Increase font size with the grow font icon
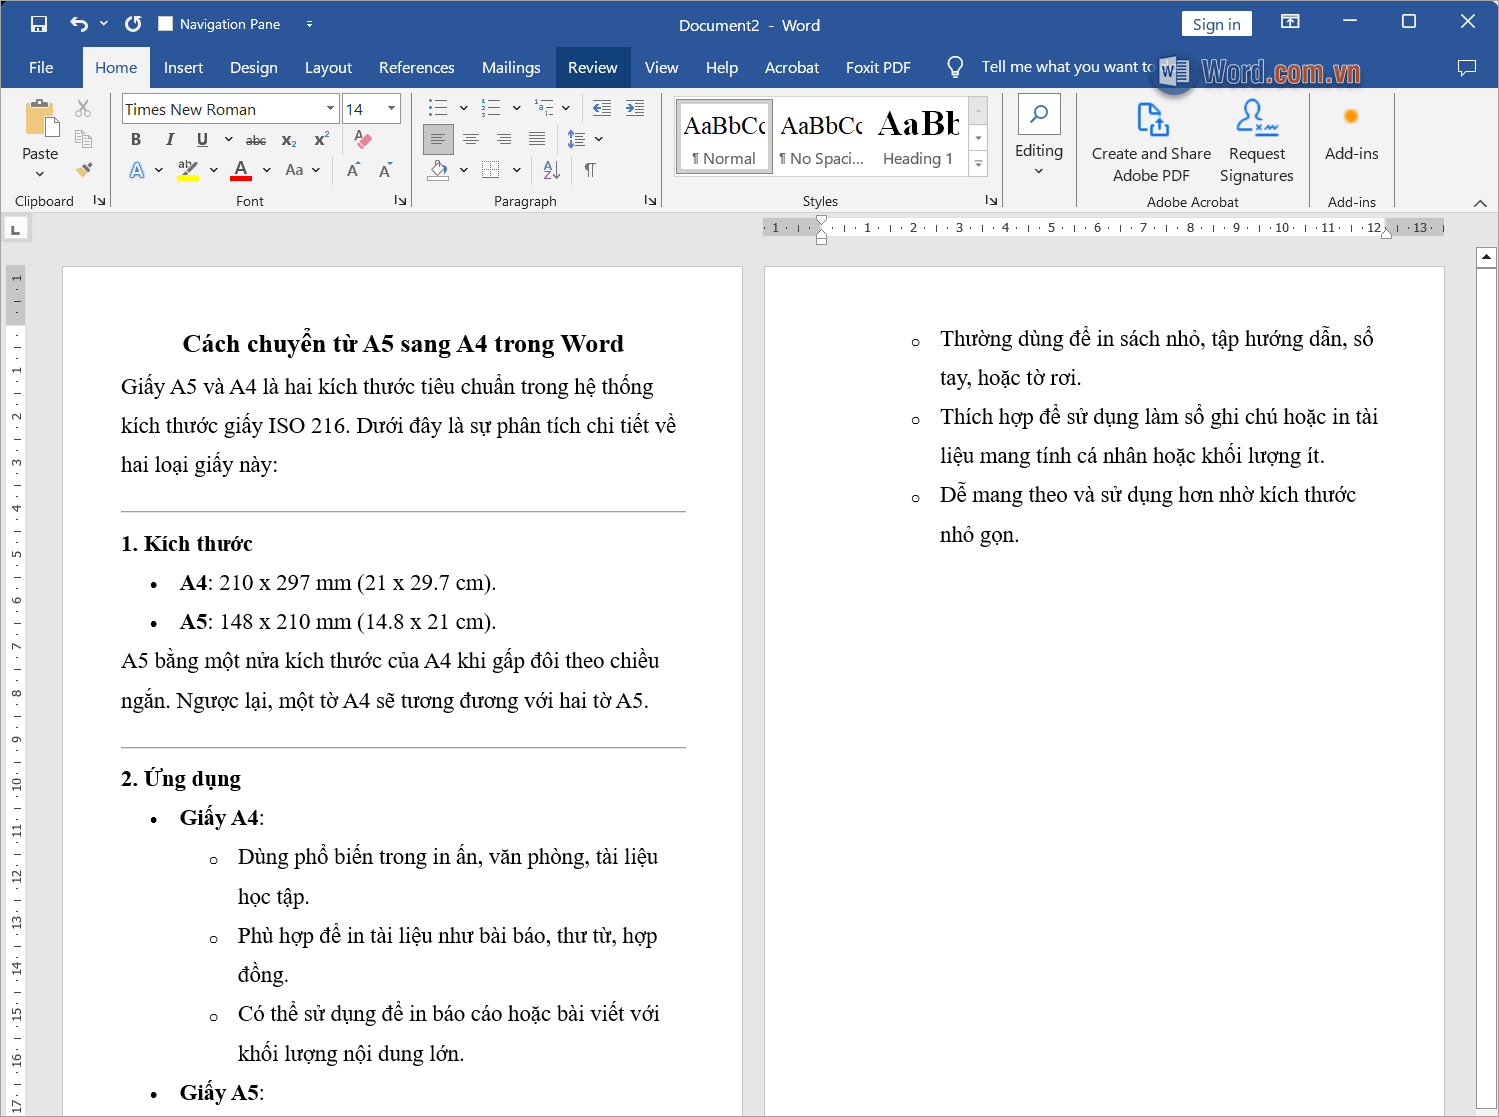 353,170
